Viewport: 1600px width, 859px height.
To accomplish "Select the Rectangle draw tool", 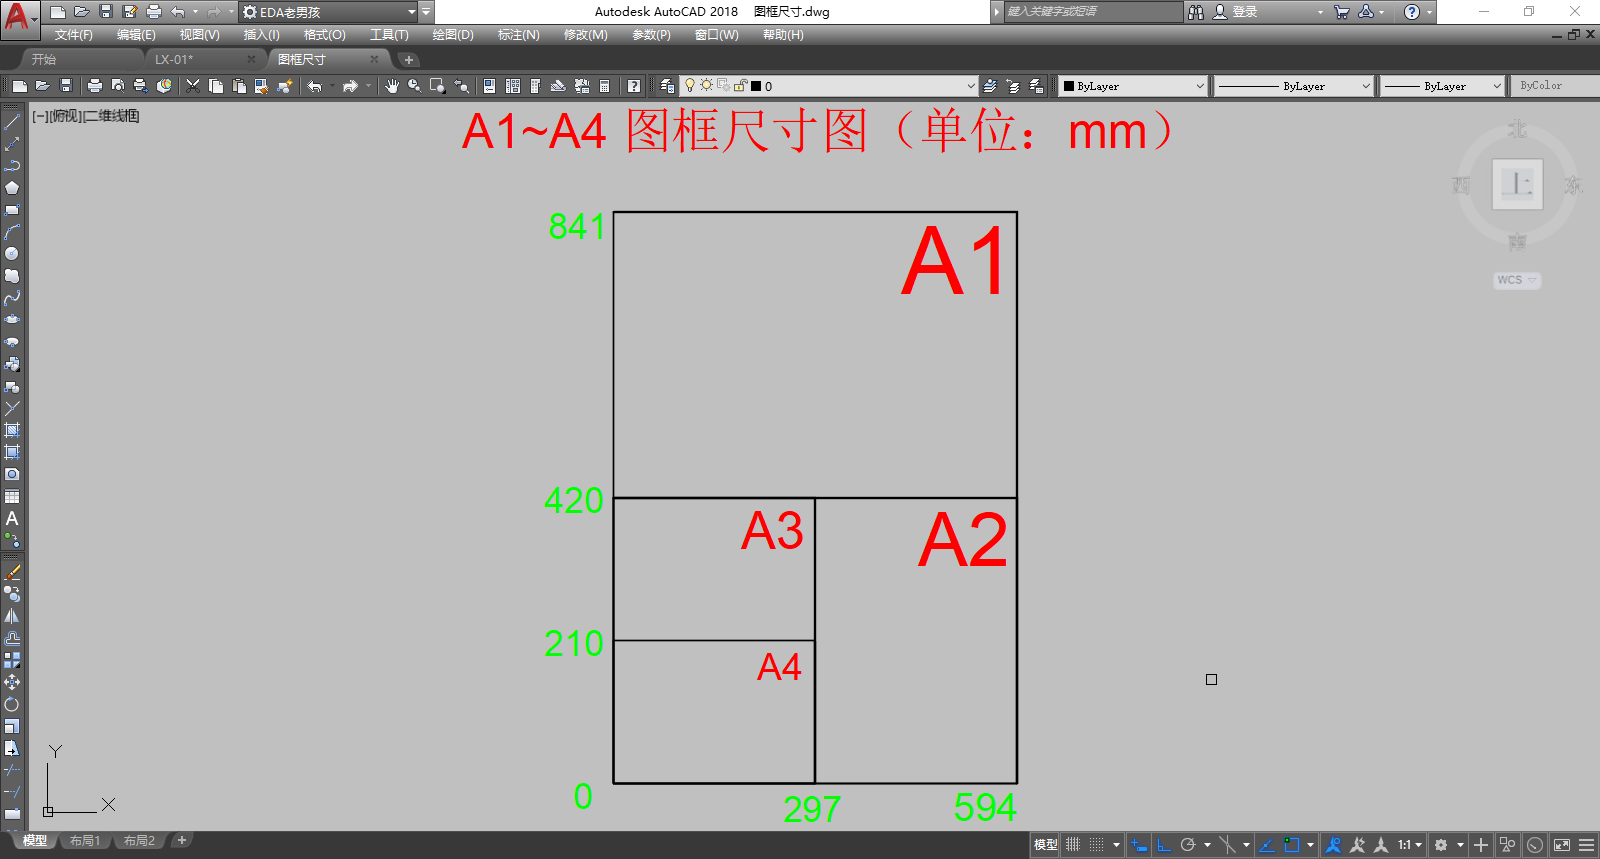I will (x=12, y=210).
